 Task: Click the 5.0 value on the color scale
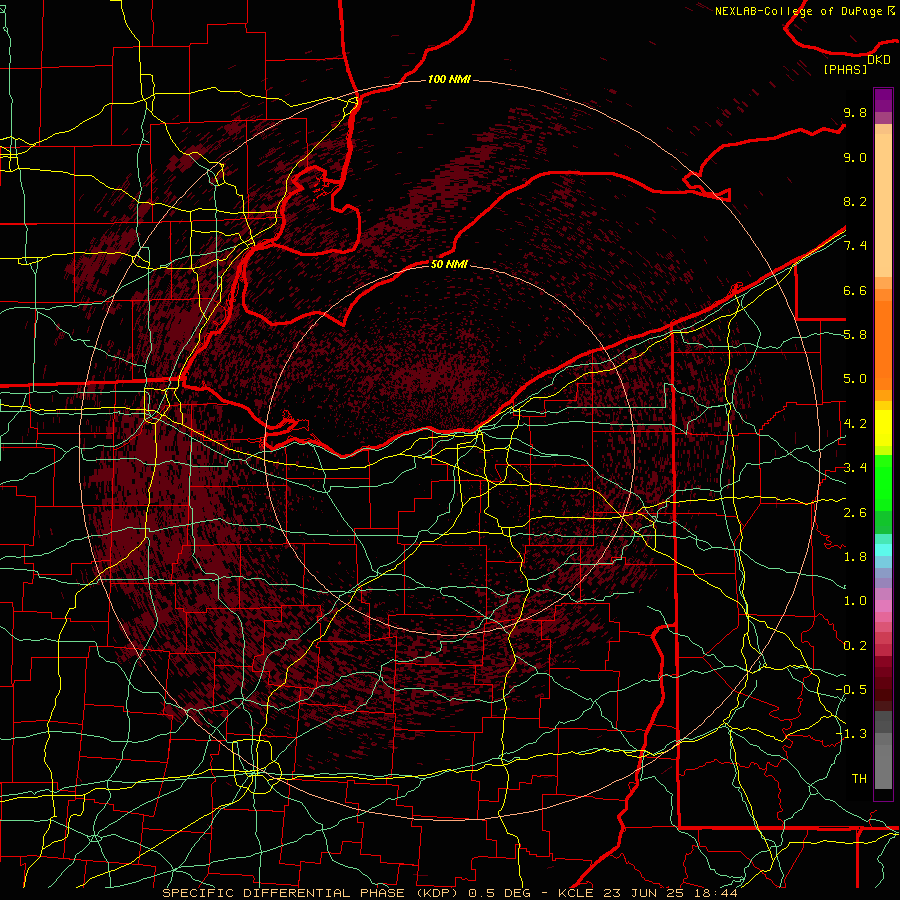pyautogui.click(x=855, y=379)
